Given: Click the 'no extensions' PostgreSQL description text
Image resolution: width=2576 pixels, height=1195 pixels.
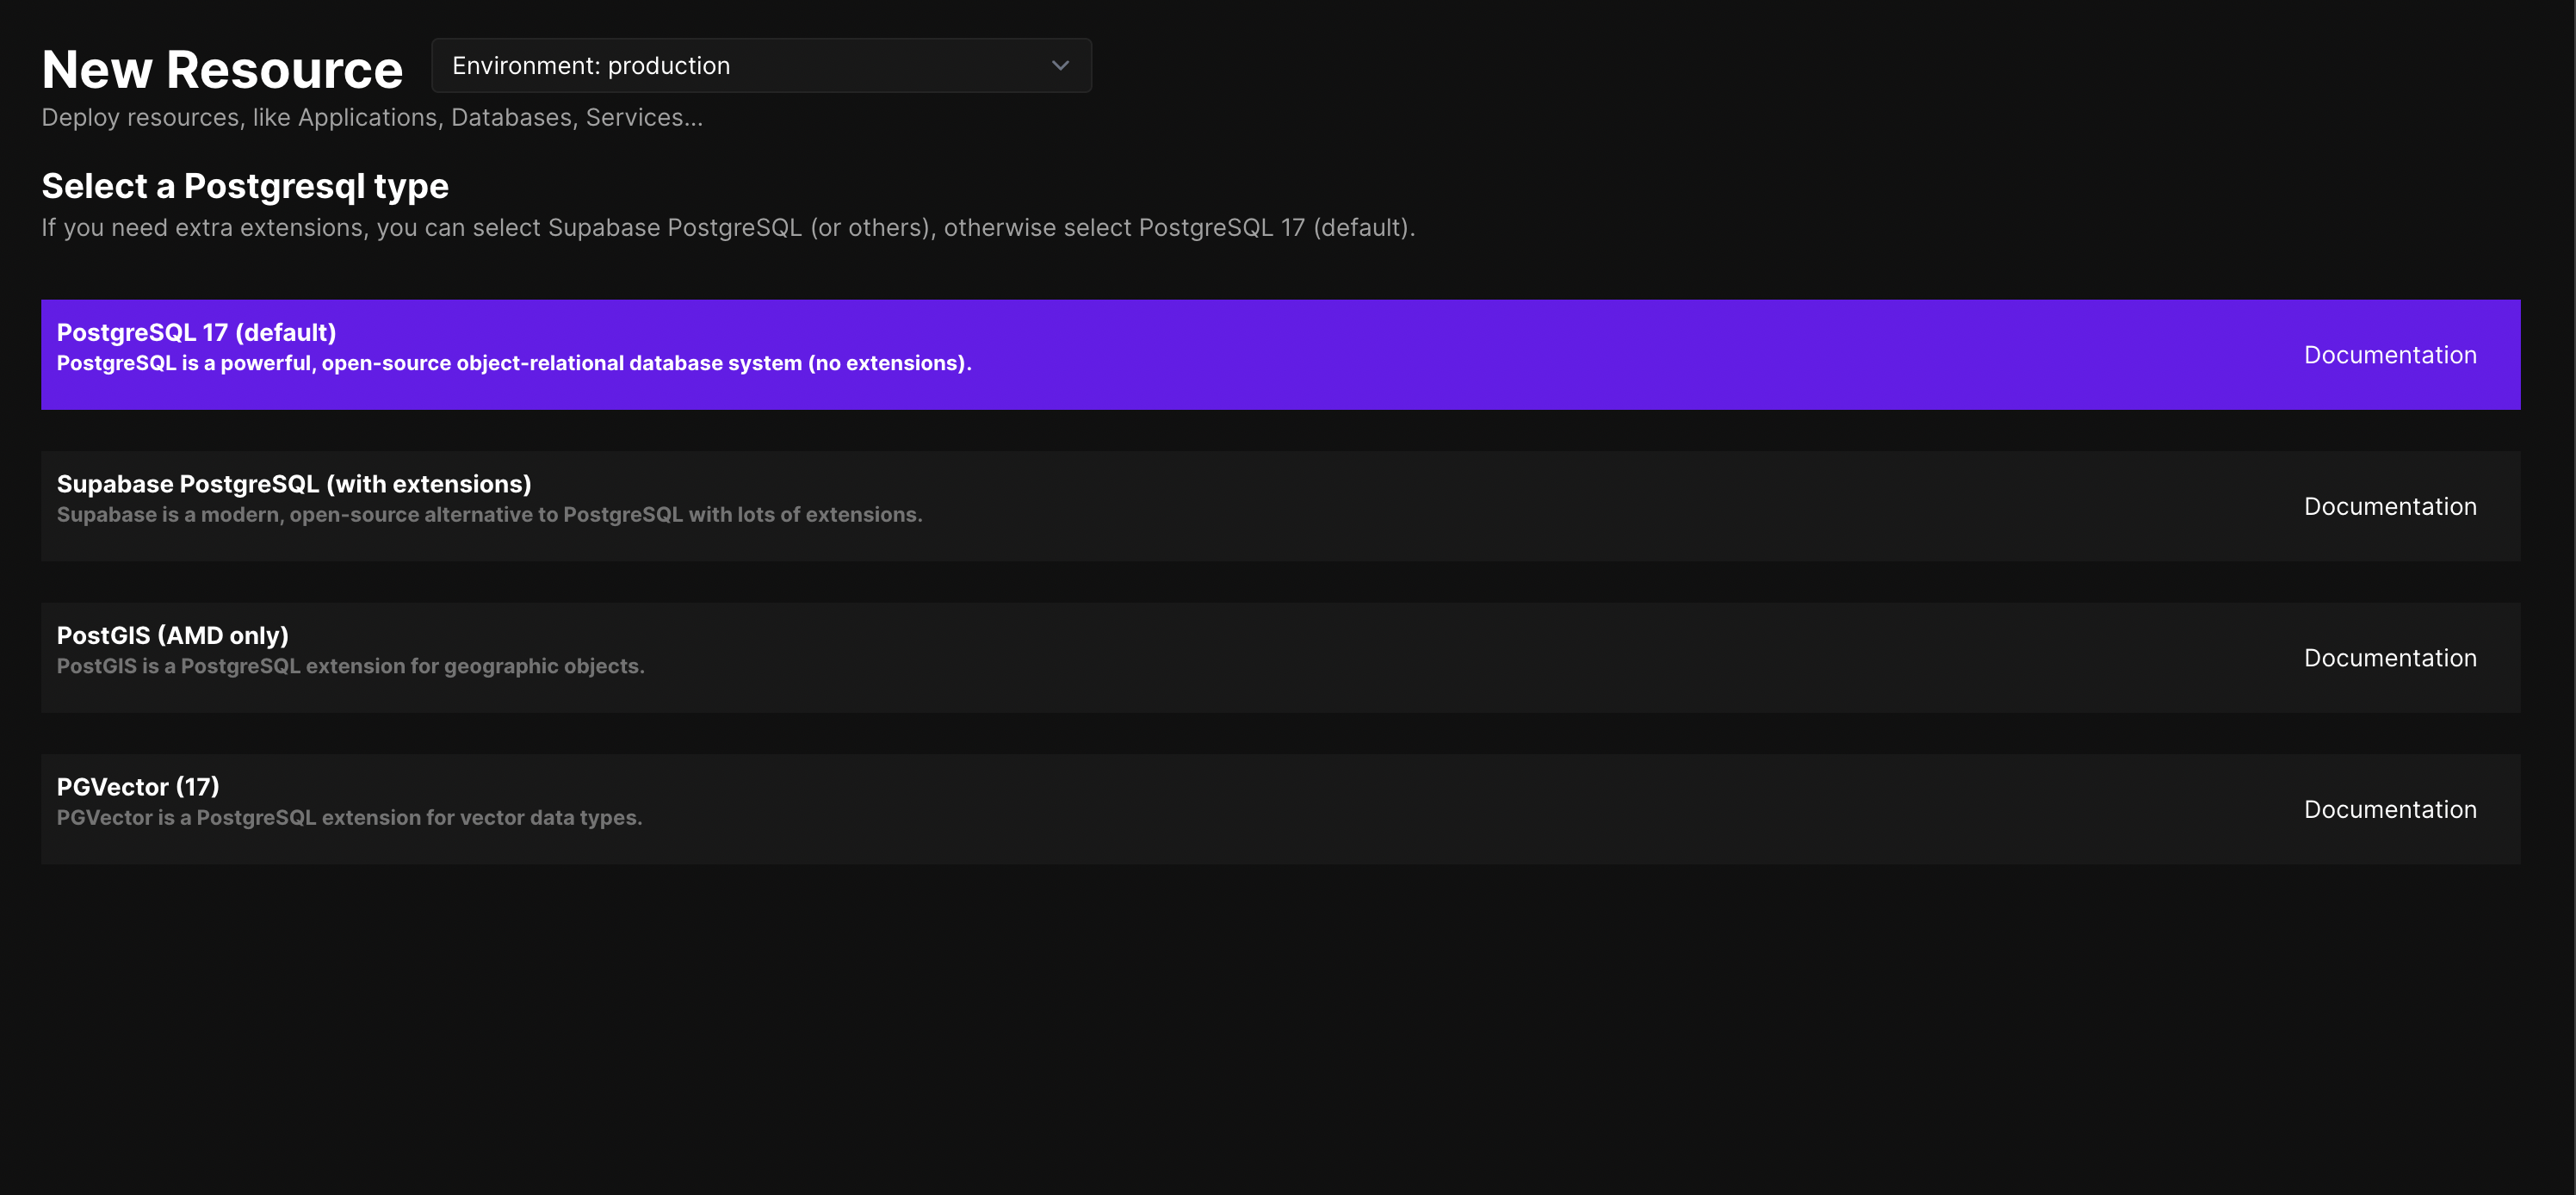Looking at the screenshot, I should tap(514, 363).
